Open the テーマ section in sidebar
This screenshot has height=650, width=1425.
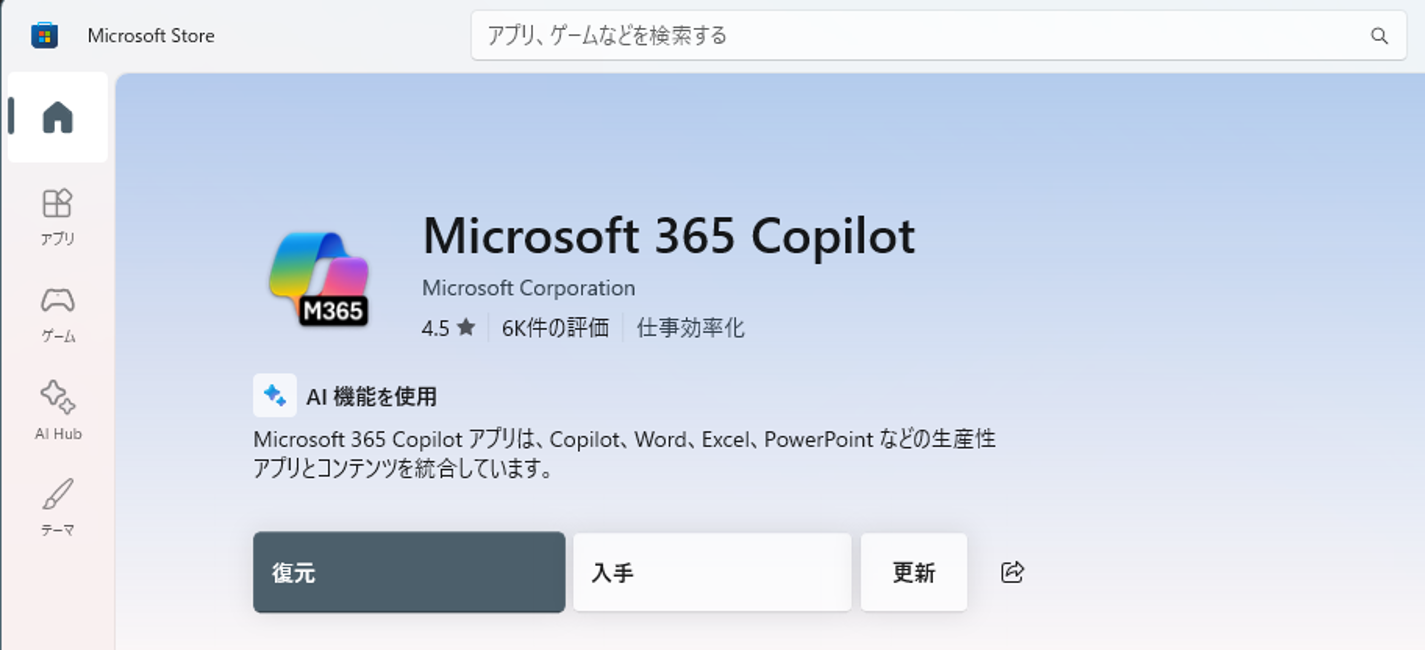tap(57, 508)
